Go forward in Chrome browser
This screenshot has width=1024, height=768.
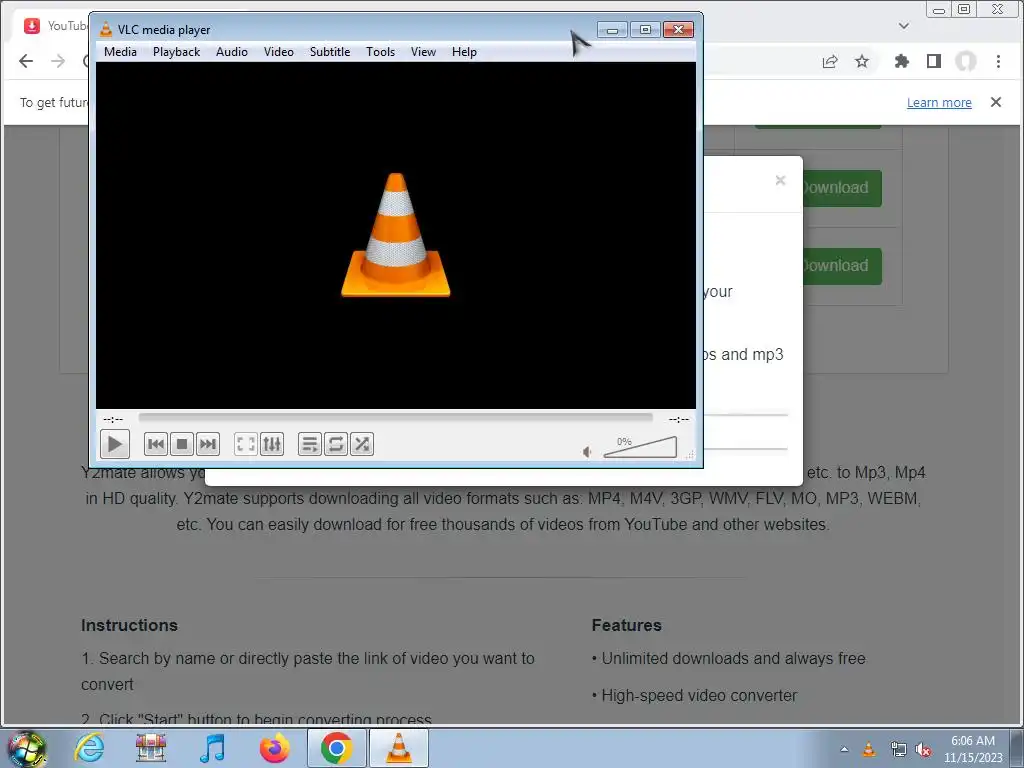coord(58,61)
